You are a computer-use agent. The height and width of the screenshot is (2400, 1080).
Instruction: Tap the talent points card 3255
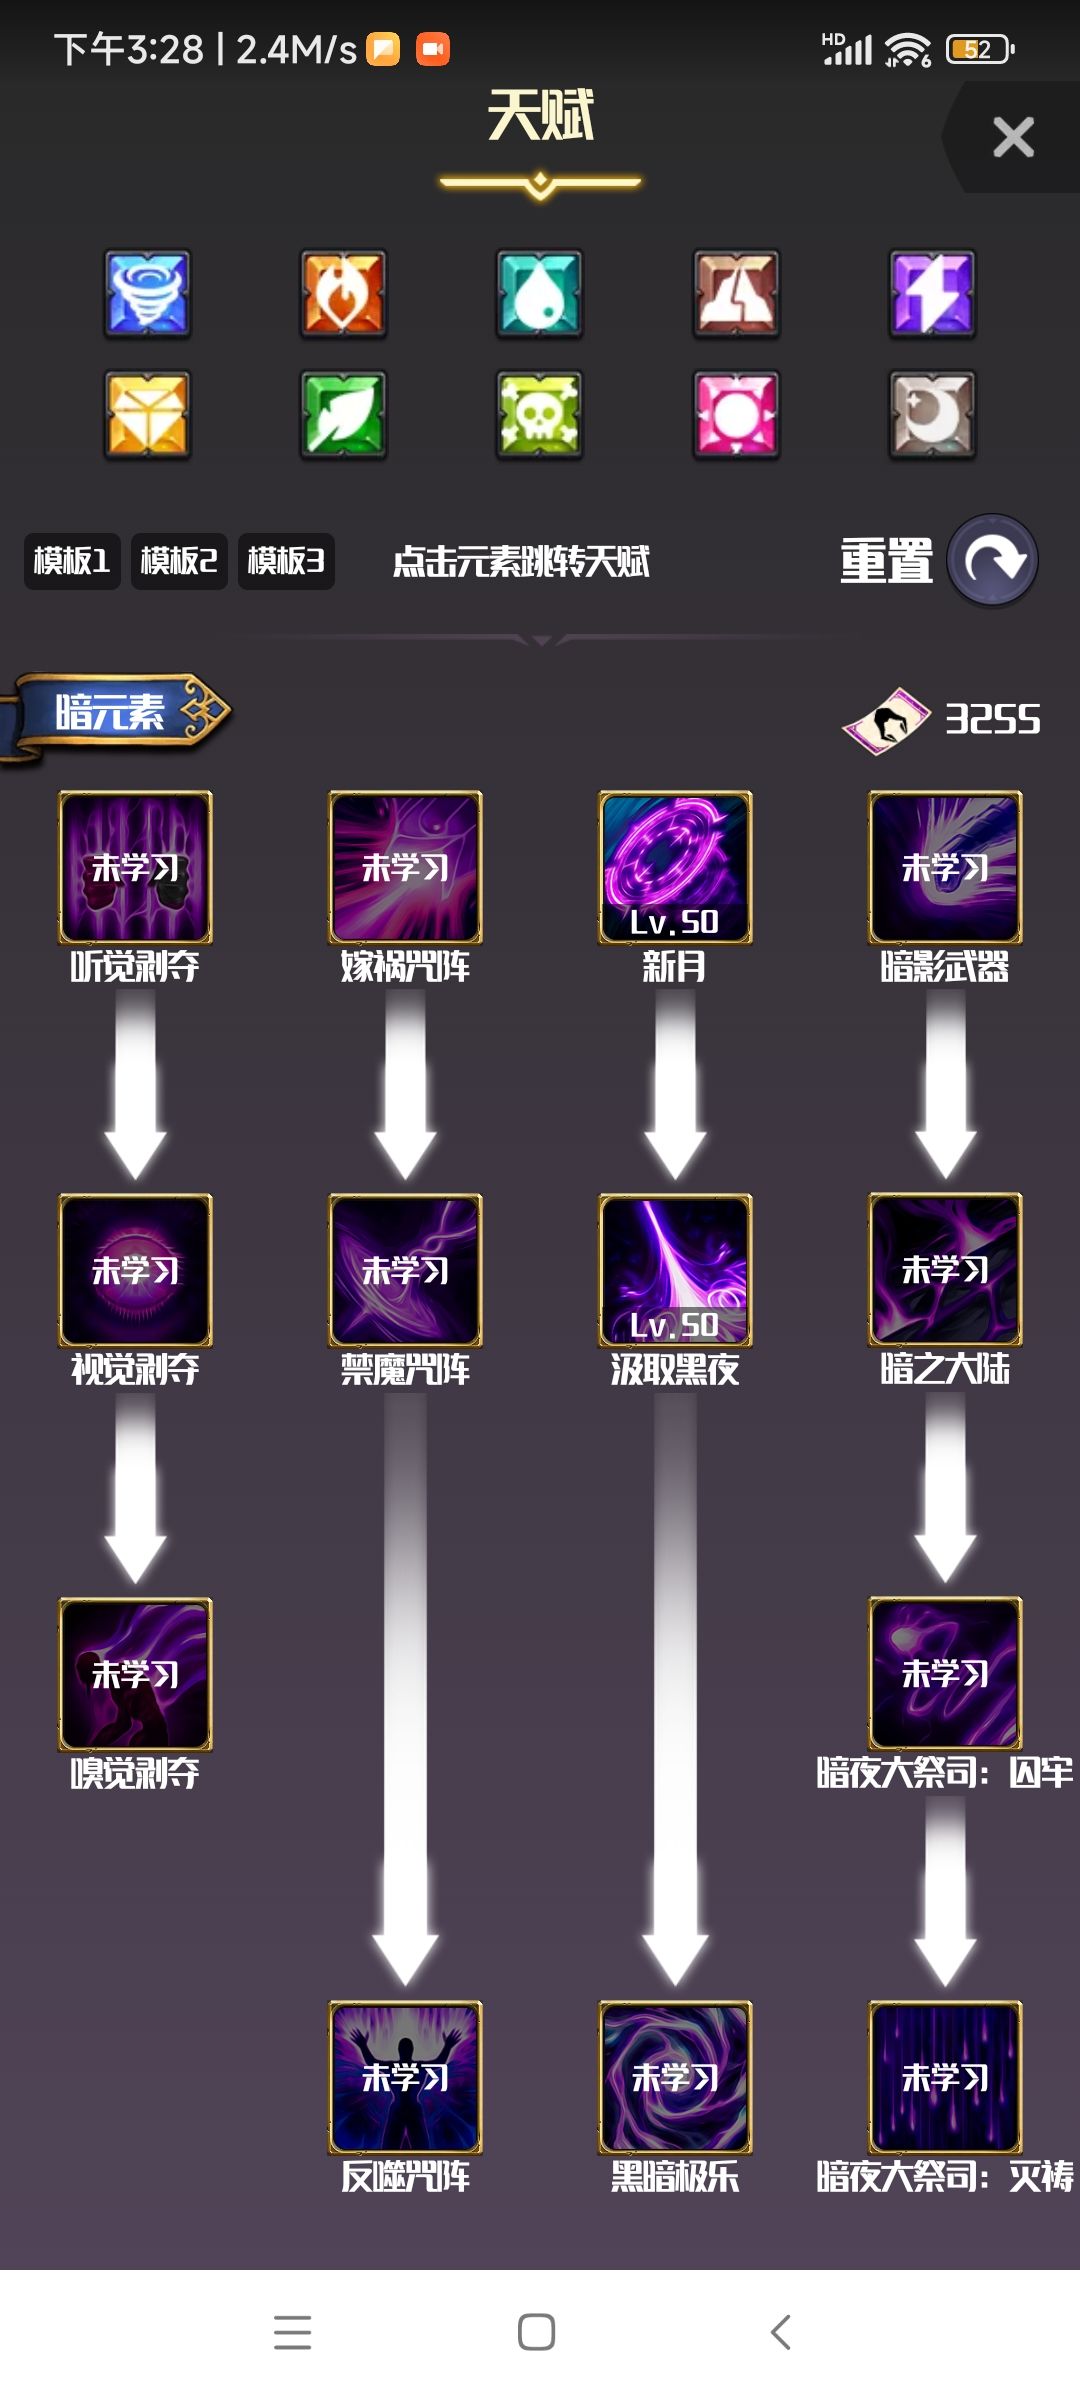click(x=941, y=720)
